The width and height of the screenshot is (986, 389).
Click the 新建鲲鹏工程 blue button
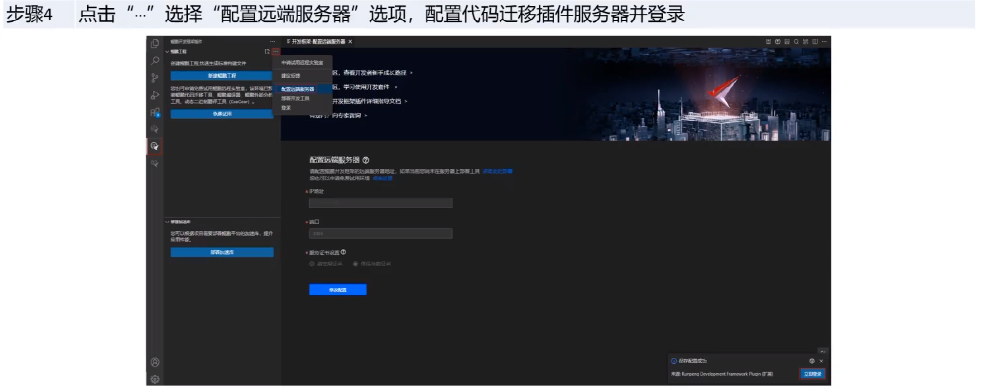(222, 75)
